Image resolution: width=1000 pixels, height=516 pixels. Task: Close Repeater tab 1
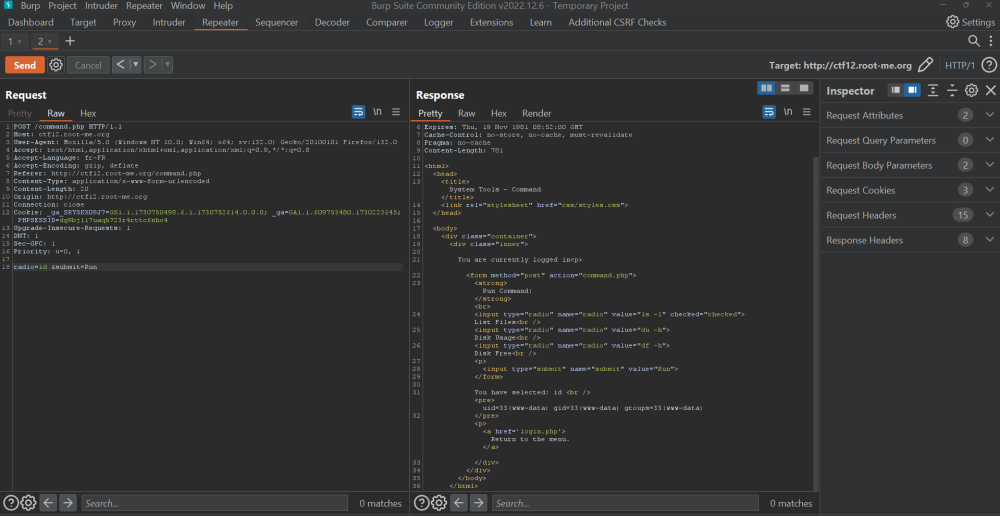(x=19, y=41)
